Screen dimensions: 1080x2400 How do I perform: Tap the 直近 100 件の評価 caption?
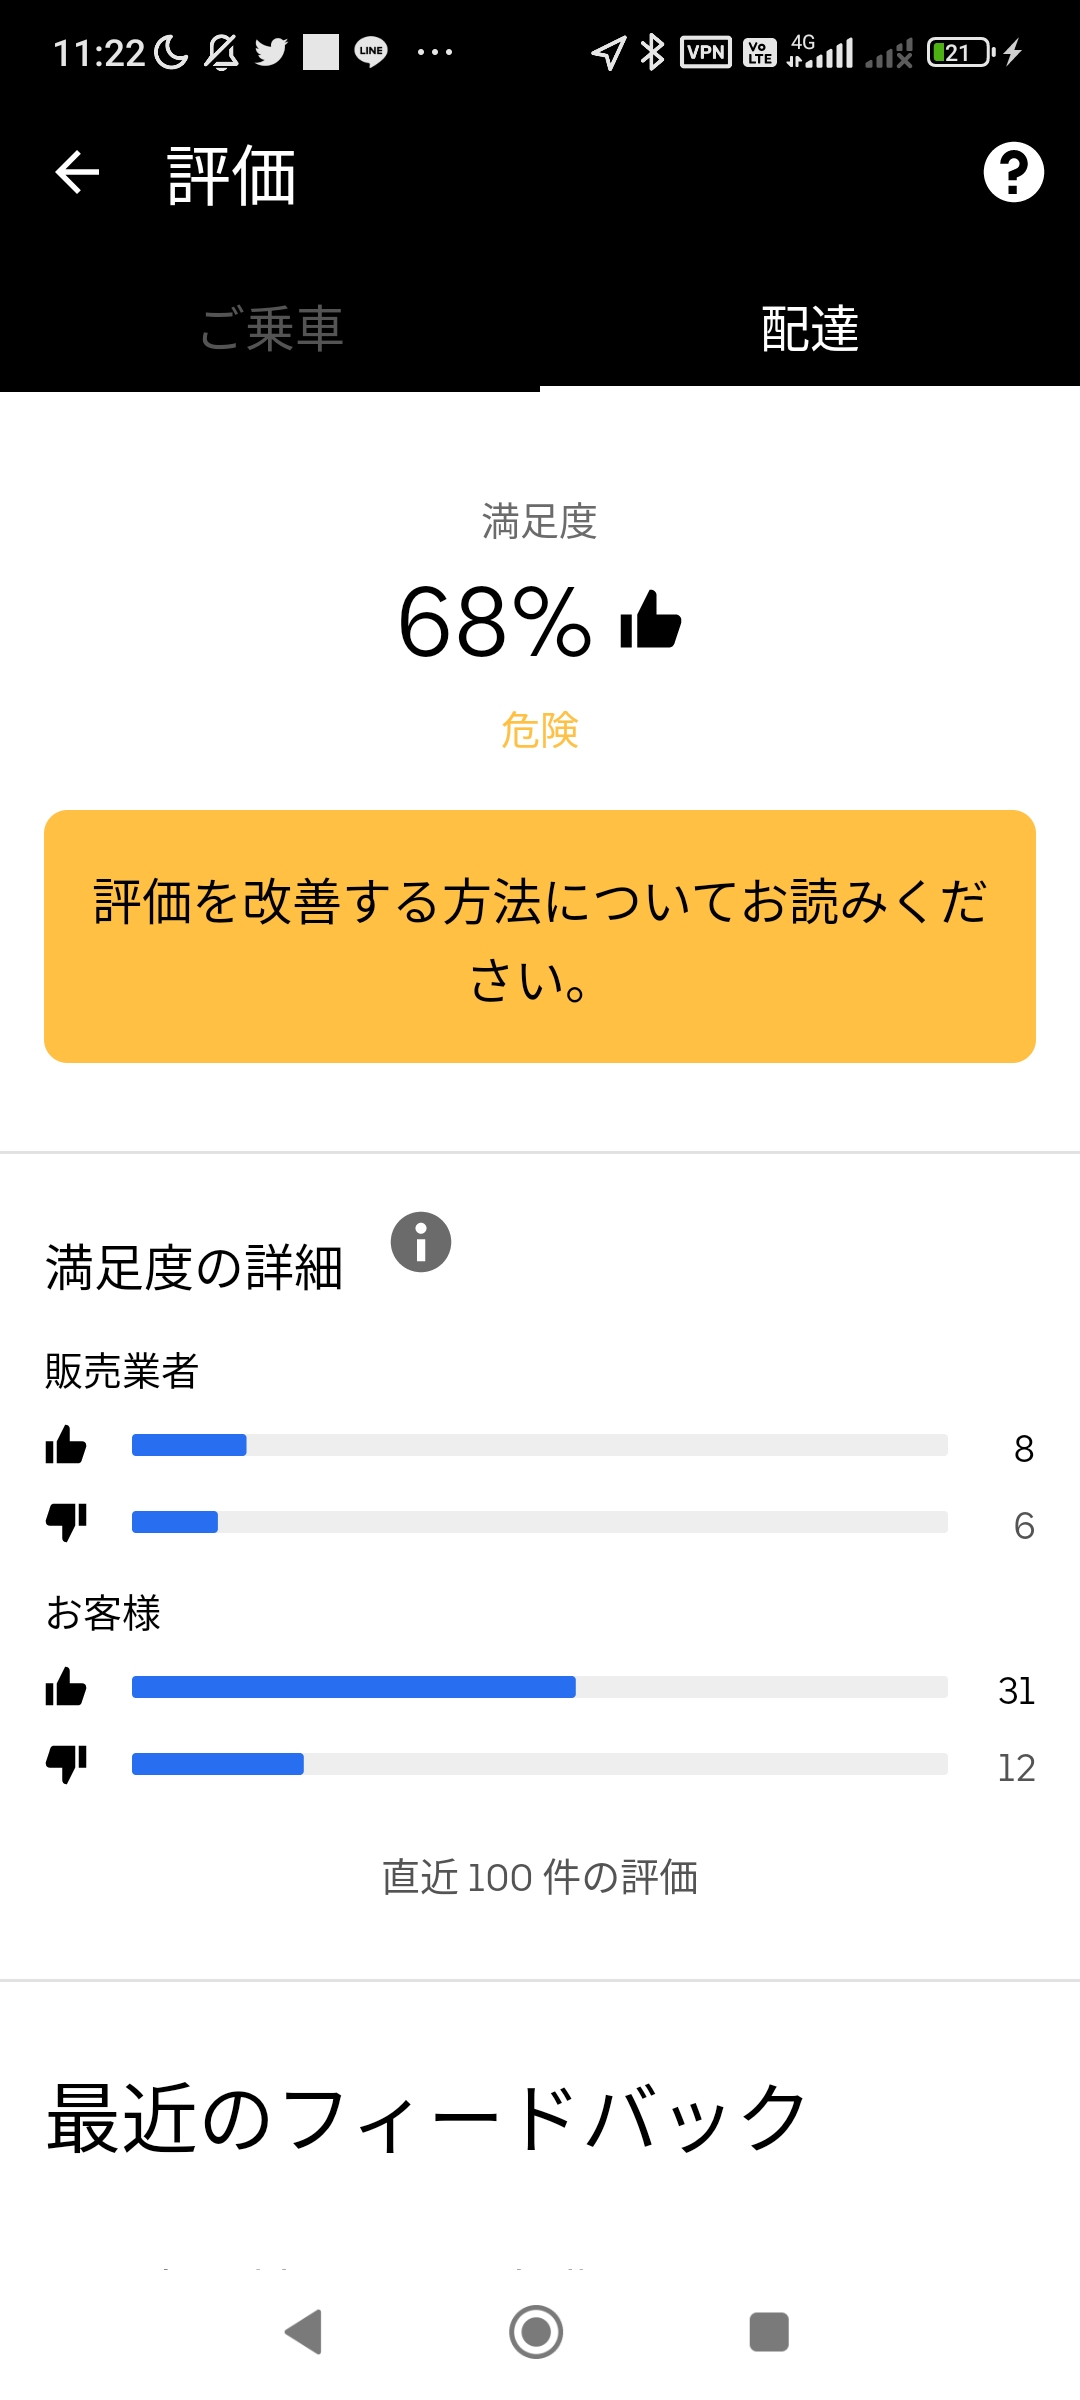point(540,1878)
